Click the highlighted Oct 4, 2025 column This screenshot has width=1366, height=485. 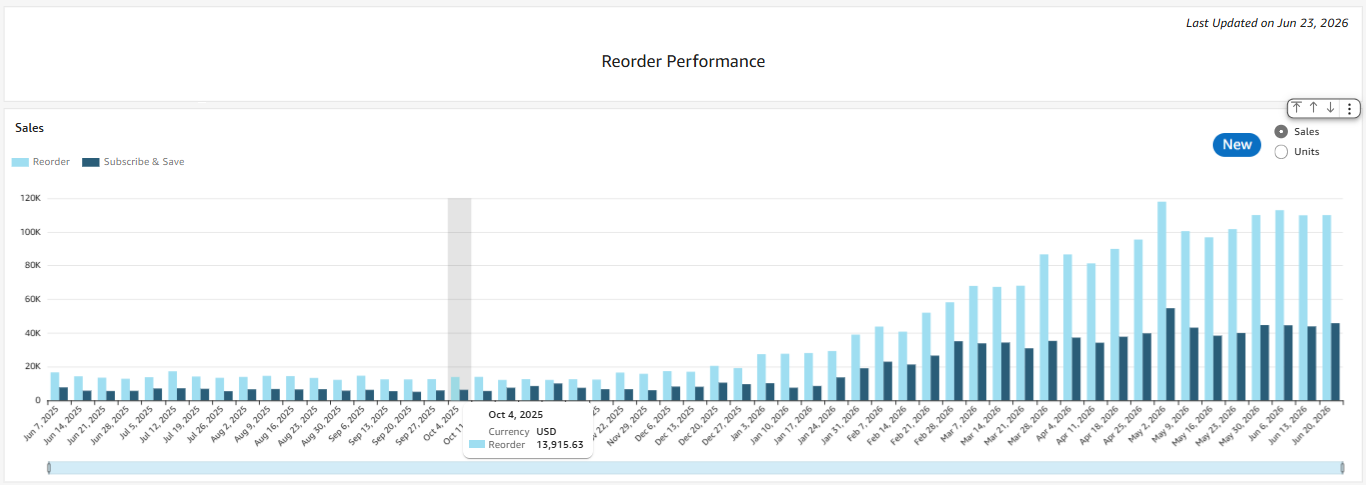point(459,299)
